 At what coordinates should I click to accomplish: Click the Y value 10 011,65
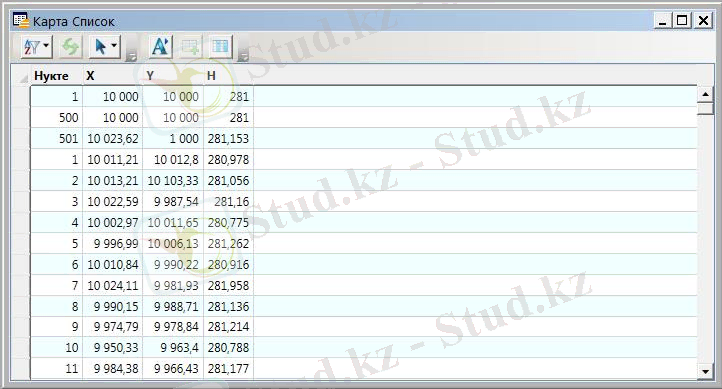173,223
